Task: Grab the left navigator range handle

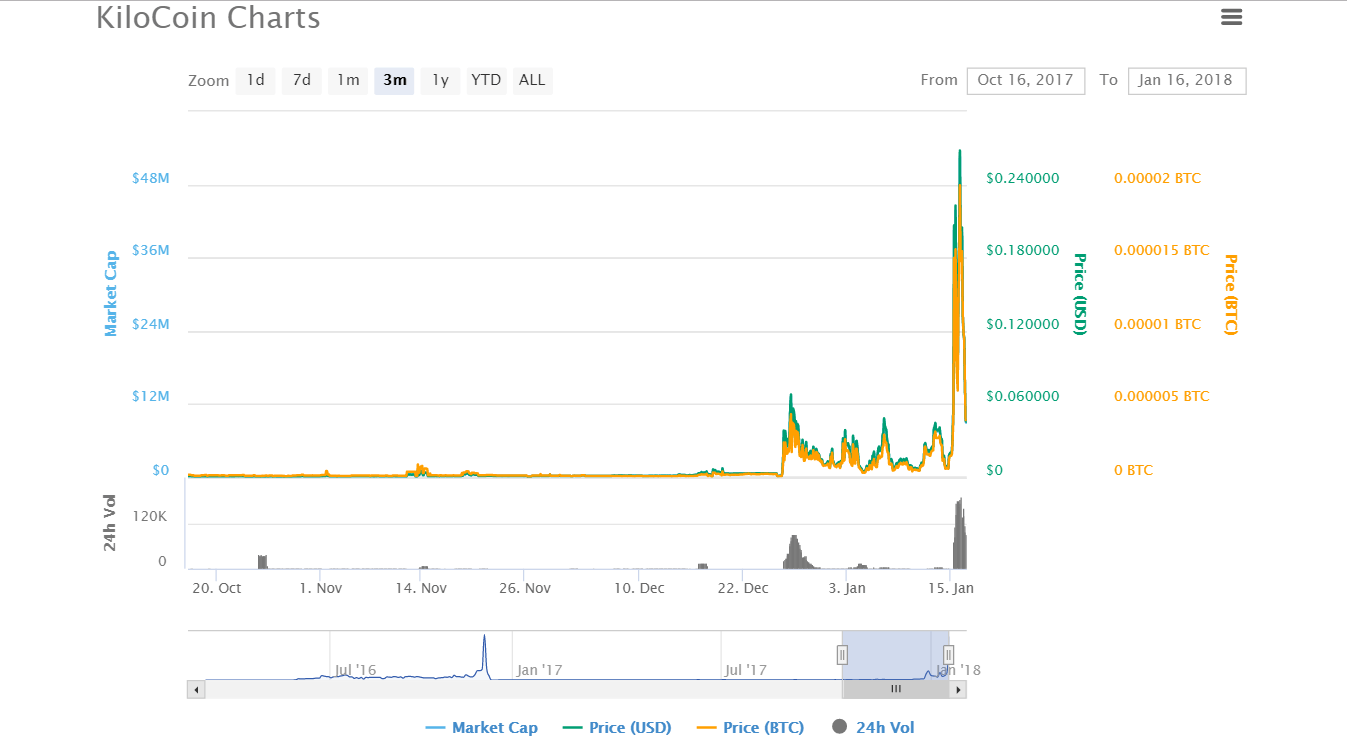Action: point(842,655)
